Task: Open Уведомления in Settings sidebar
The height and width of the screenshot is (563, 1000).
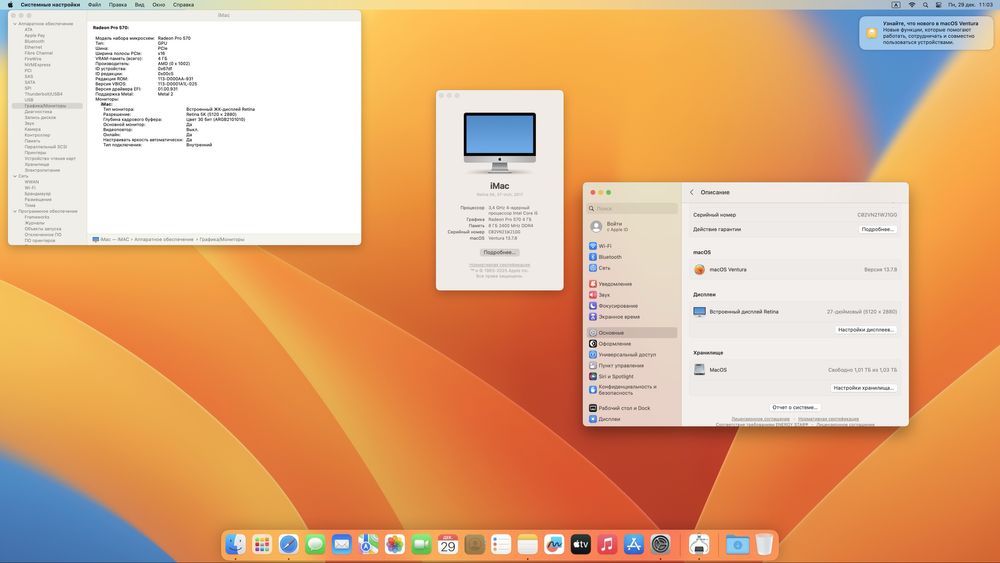Action: (x=632, y=284)
